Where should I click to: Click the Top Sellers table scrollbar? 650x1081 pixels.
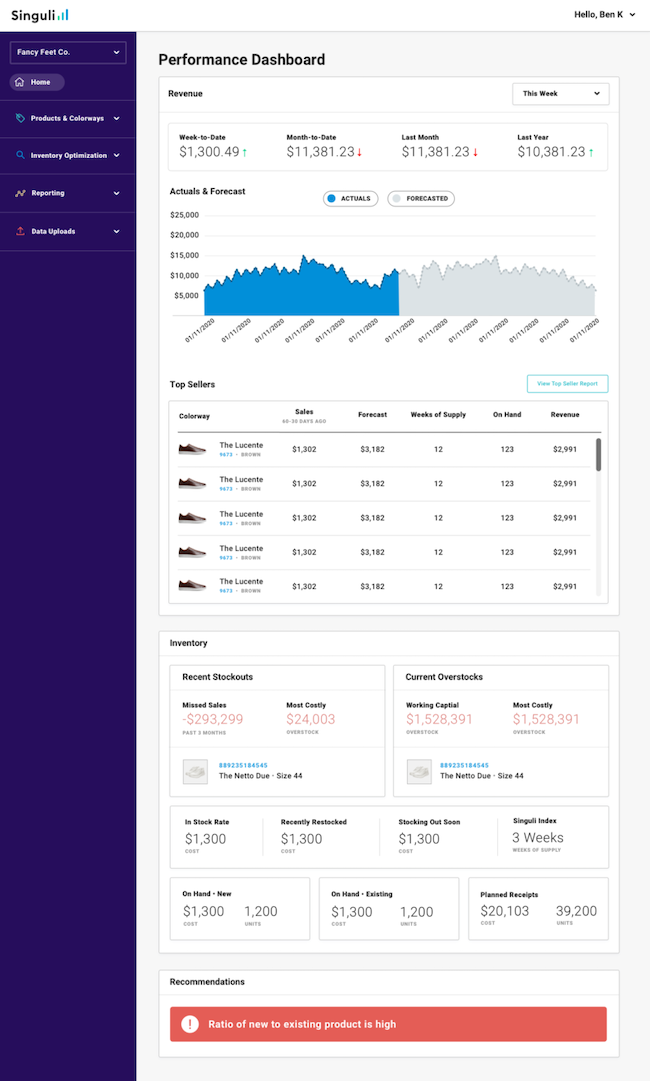(x=599, y=455)
